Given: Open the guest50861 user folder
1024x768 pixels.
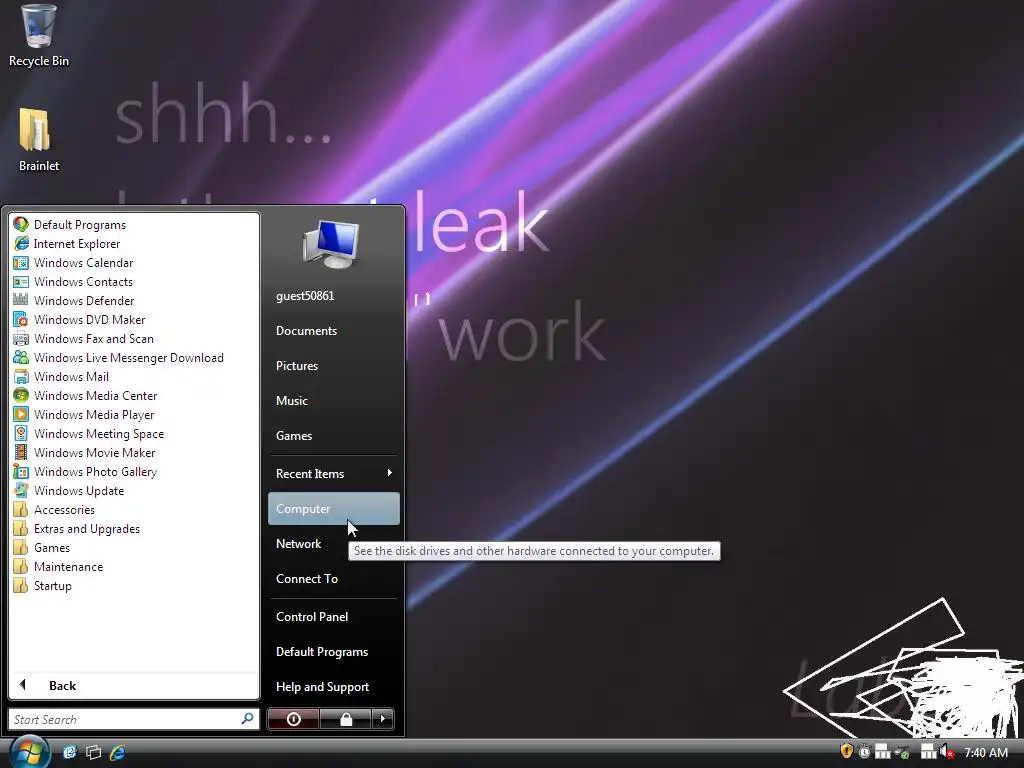Looking at the screenshot, I should pyautogui.click(x=333, y=296).
